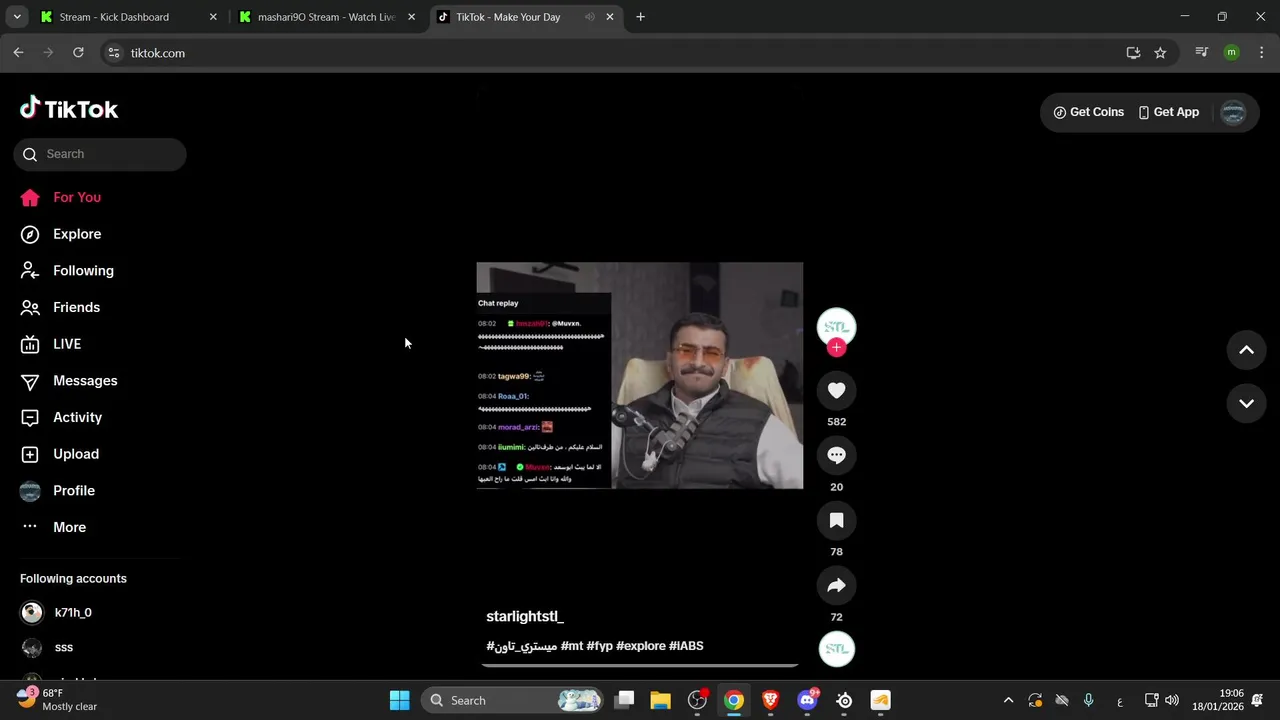This screenshot has height=720, width=1280.
Task: Open the Chrome three-dot menu
Action: tap(1260, 53)
